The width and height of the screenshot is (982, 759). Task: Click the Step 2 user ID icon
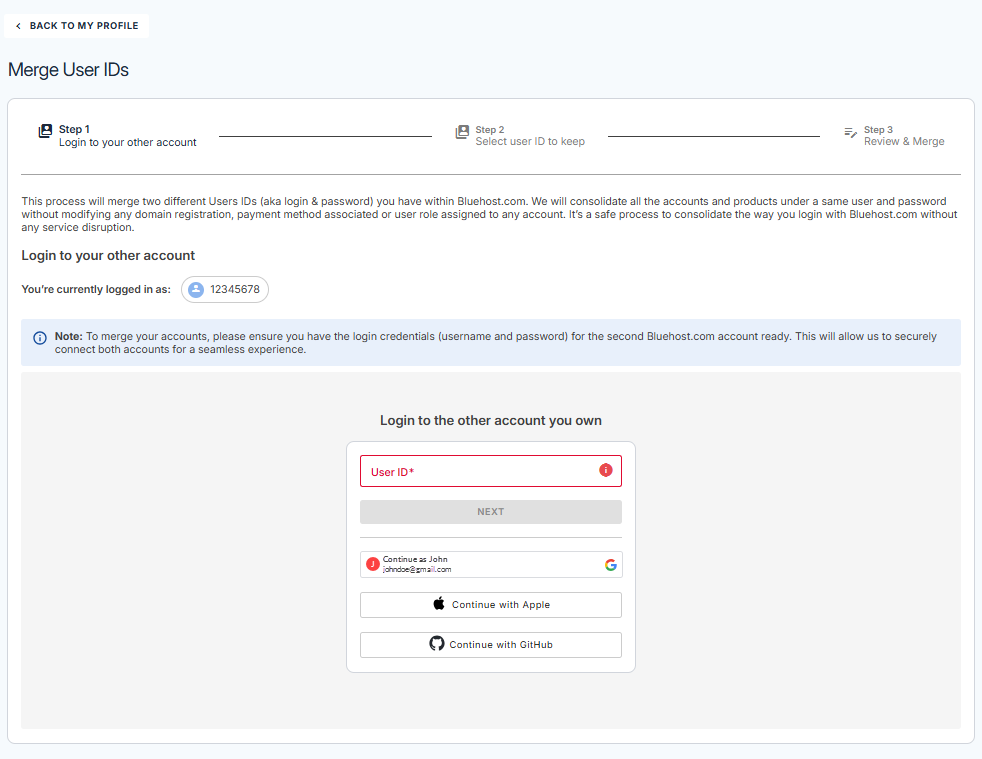click(462, 131)
